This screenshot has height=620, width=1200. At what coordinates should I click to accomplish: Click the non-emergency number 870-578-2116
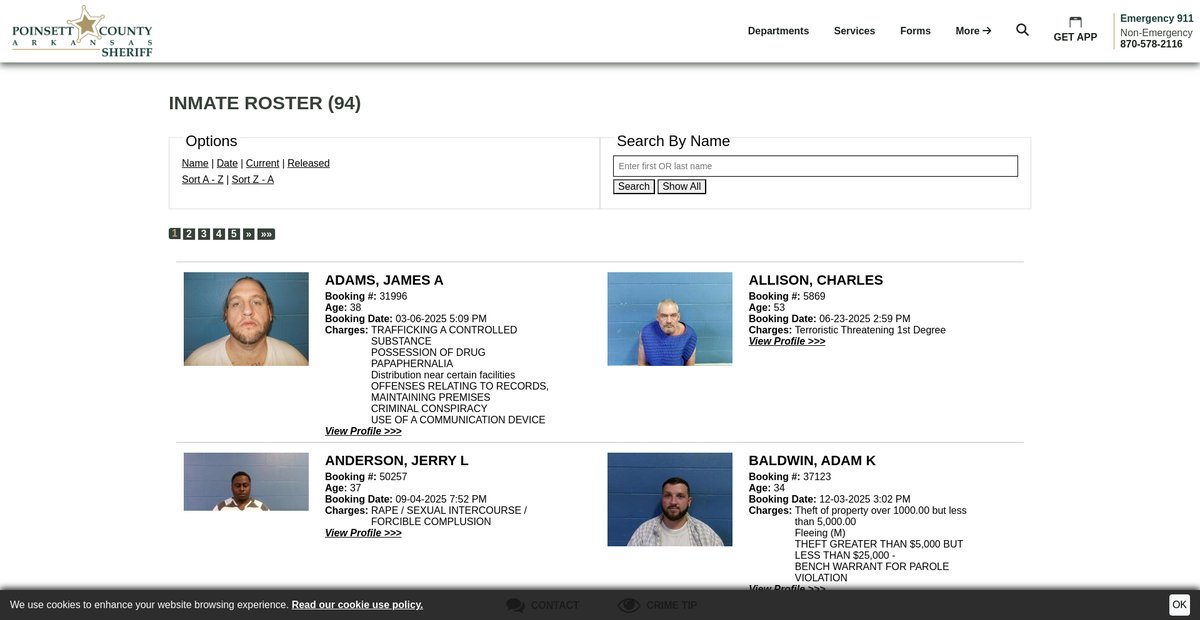coord(1151,44)
